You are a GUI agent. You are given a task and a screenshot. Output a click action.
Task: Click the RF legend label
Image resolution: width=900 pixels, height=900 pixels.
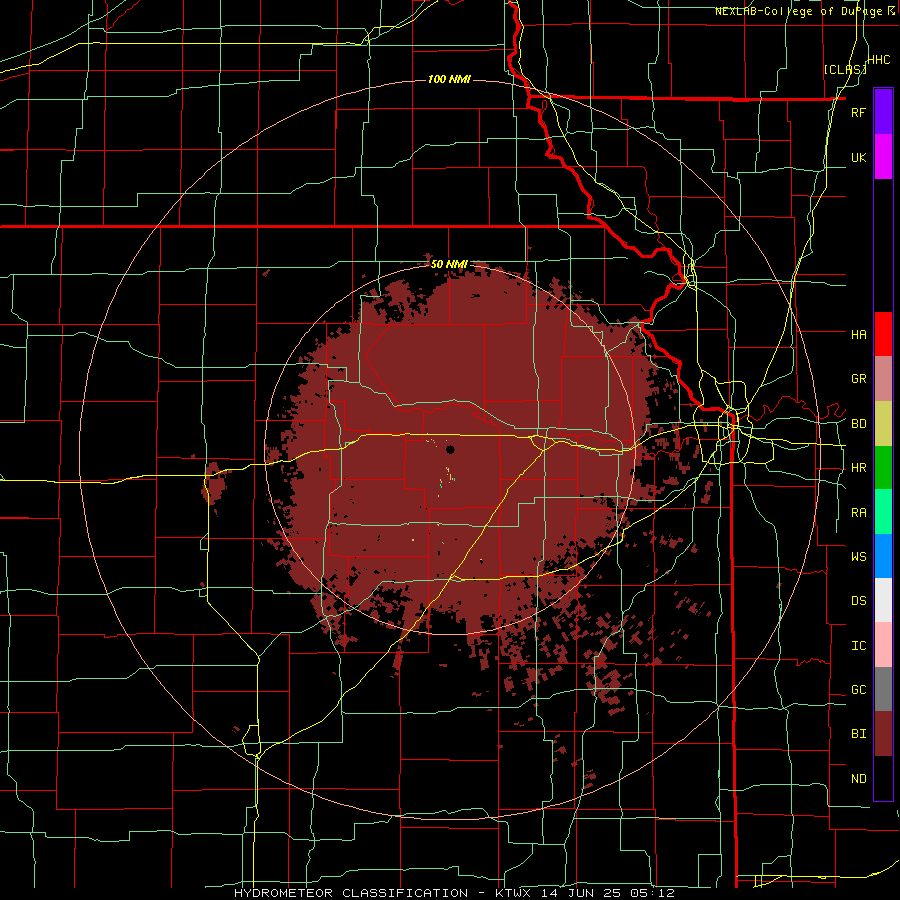tap(858, 112)
